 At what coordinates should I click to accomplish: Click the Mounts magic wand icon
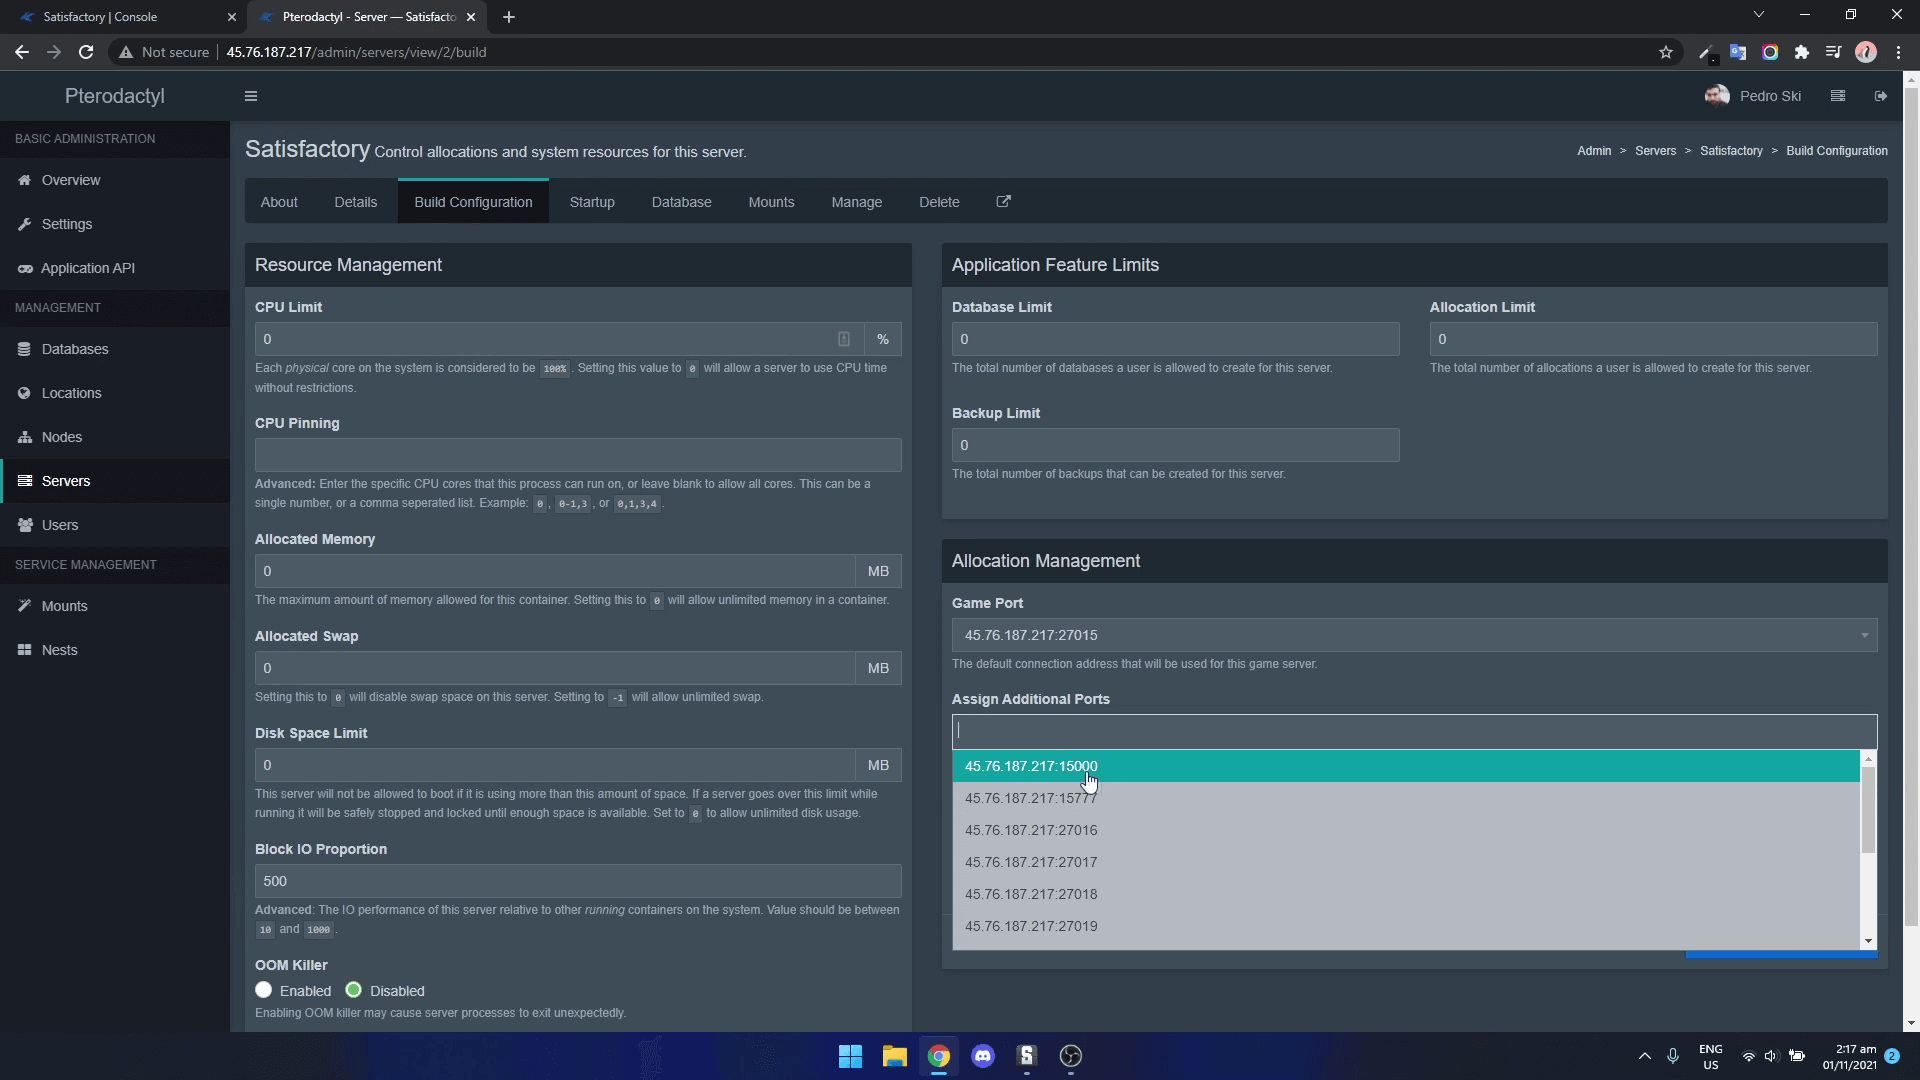[24, 606]
